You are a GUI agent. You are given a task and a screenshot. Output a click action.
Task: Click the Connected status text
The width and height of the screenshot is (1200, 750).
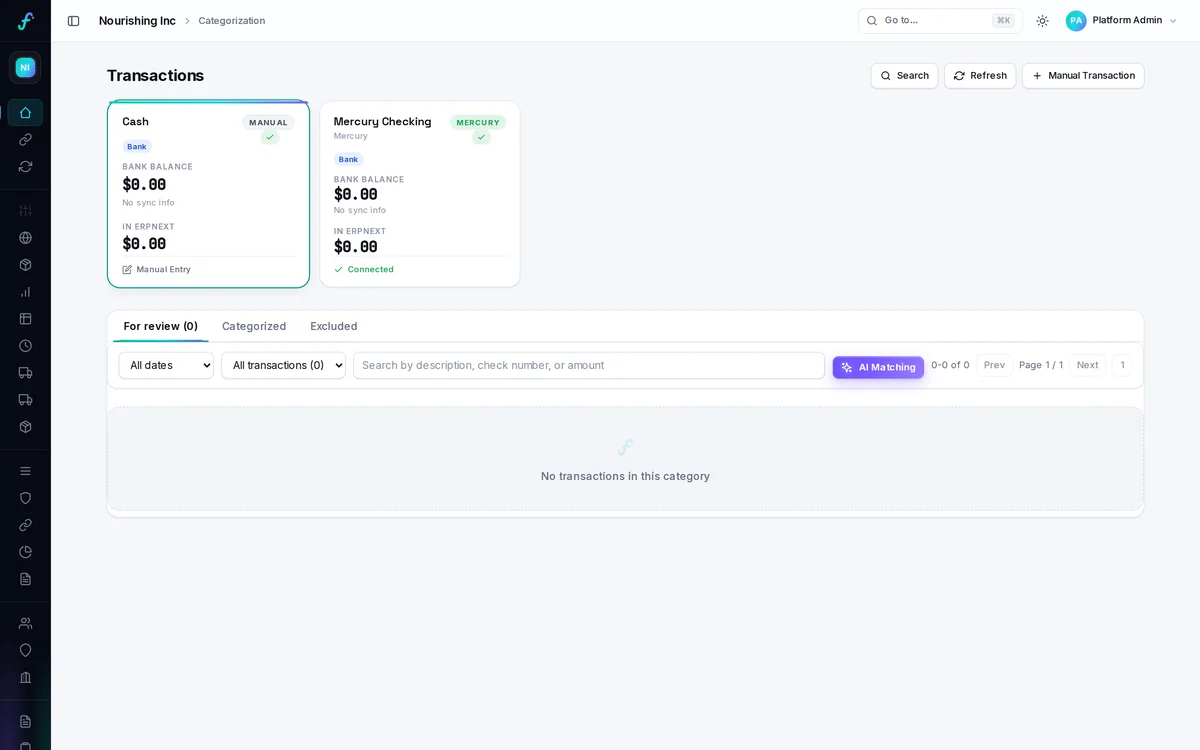point(371,270)
